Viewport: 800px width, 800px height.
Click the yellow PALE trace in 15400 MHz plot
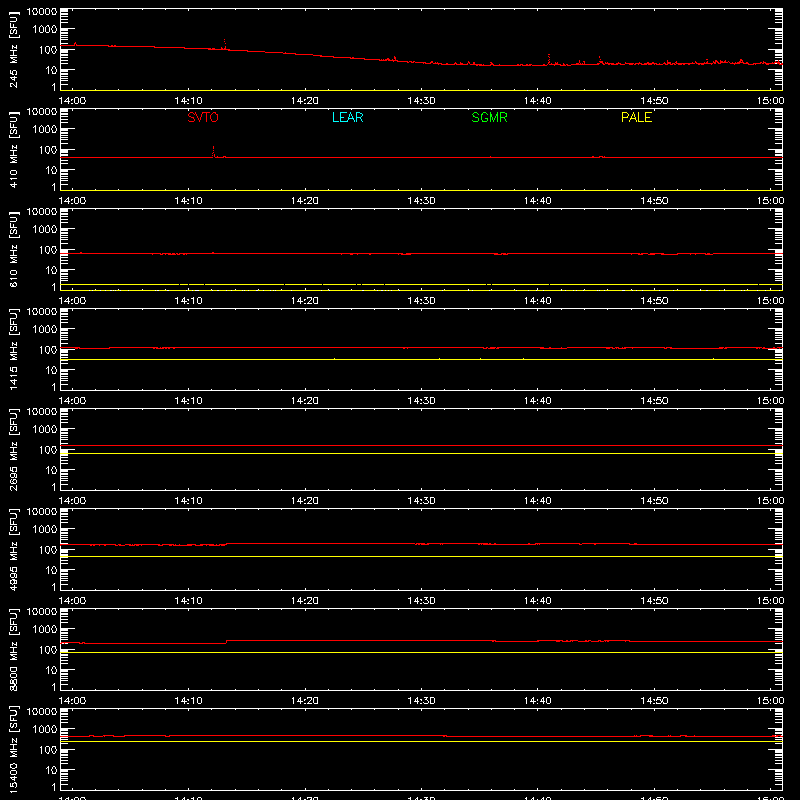click(421, 741)
